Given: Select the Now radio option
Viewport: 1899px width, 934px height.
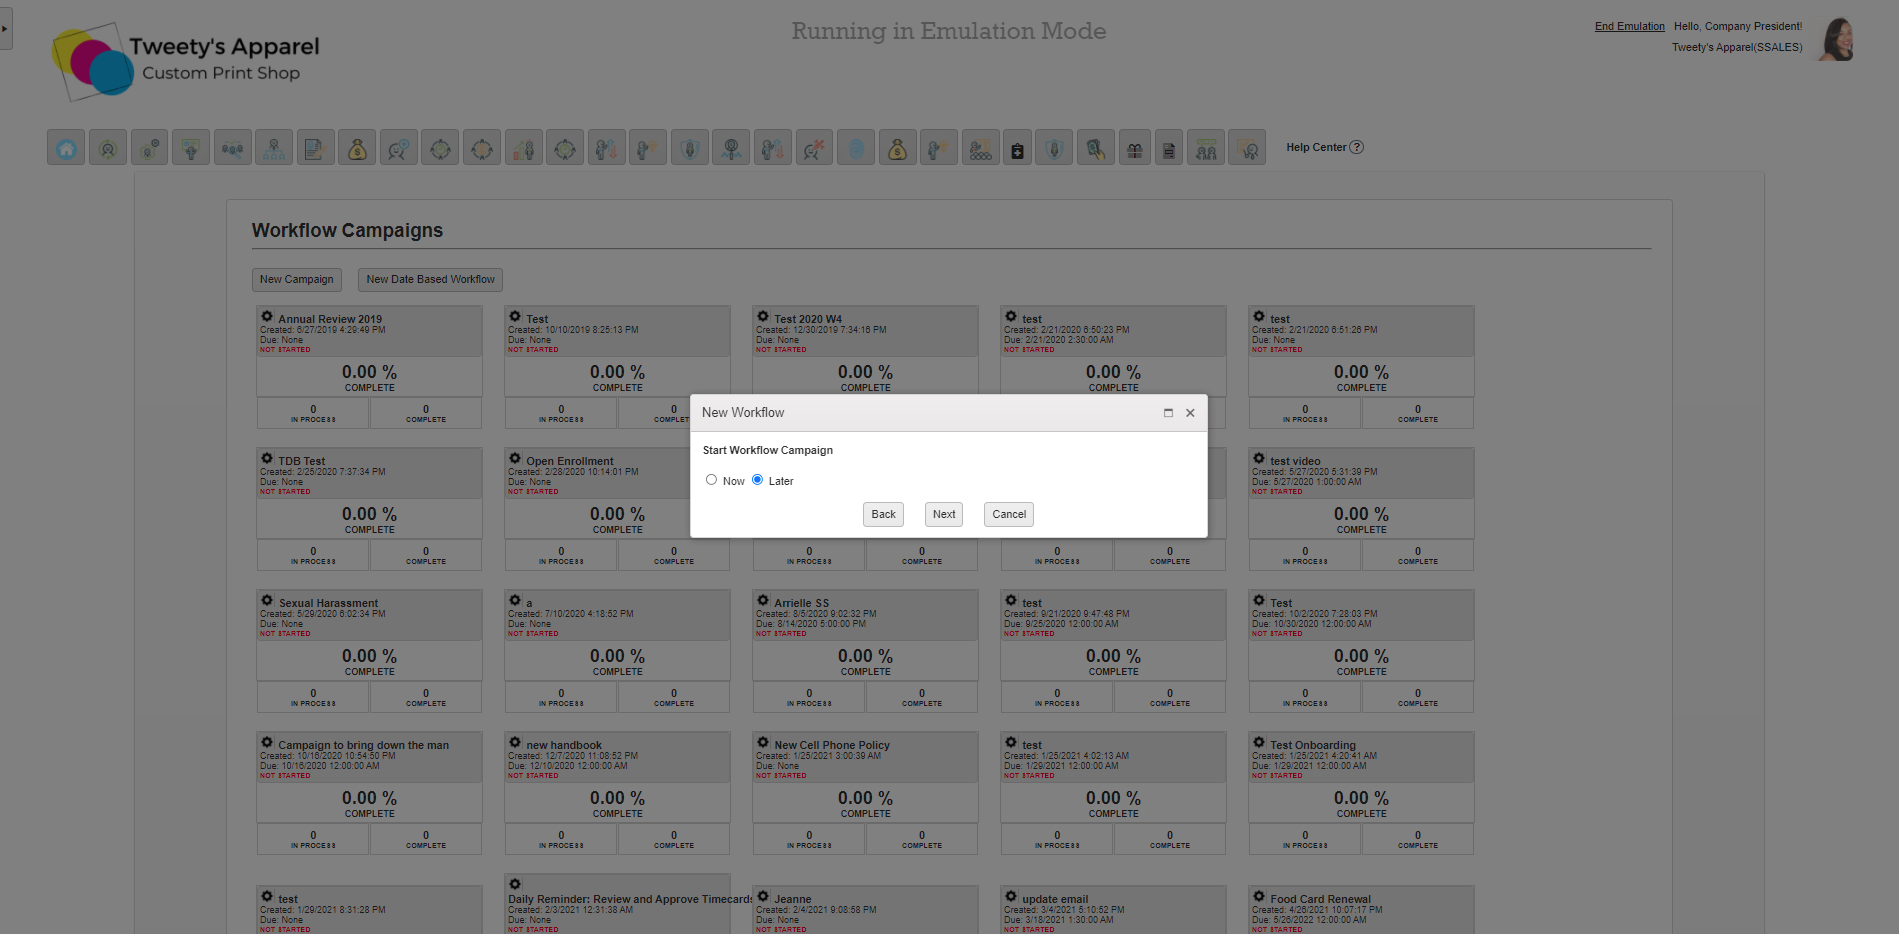Looking at the screenshot, I should 711,480.
